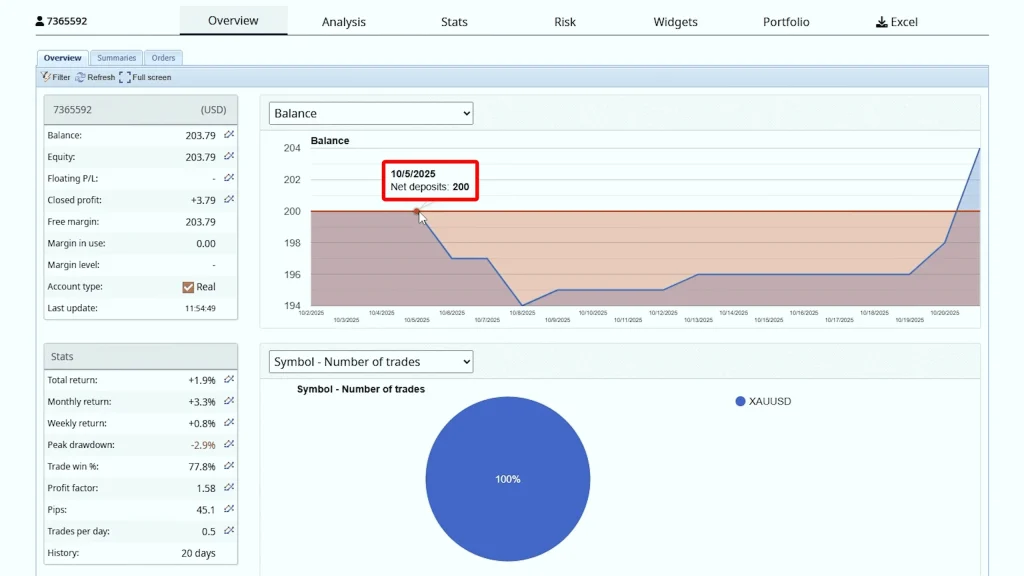Click the XAUUSD legend color dot
Viewport: 1024px width, 576px height.
pos(740,401)
